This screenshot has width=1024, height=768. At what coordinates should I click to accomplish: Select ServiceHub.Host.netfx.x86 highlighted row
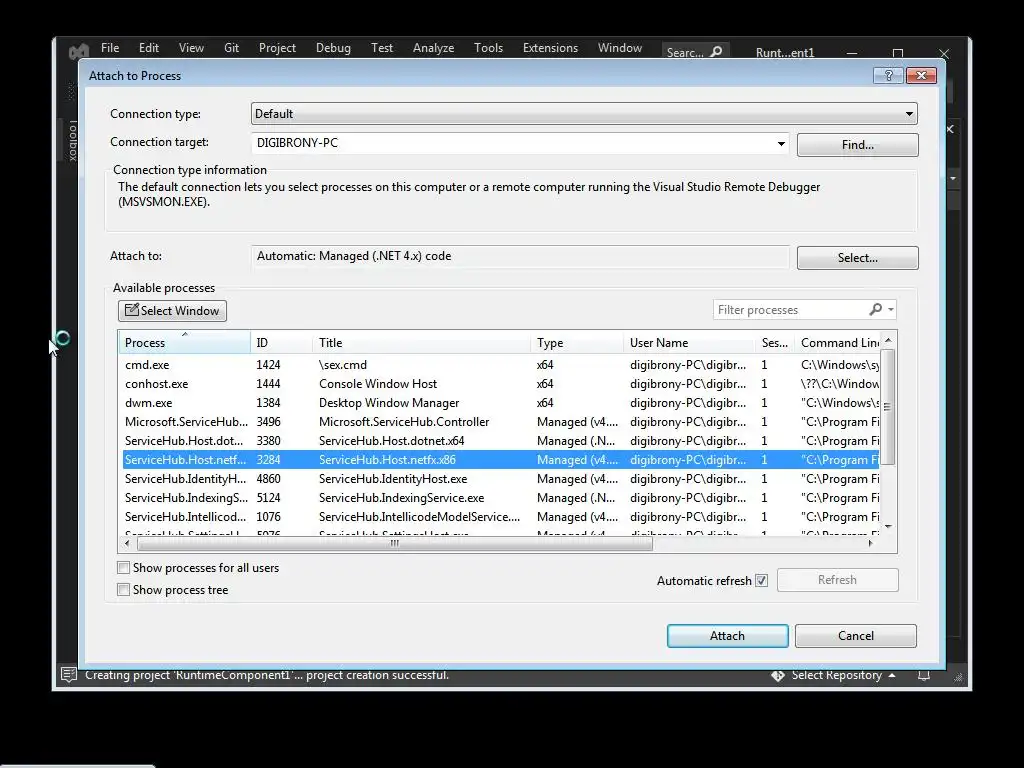501,460
